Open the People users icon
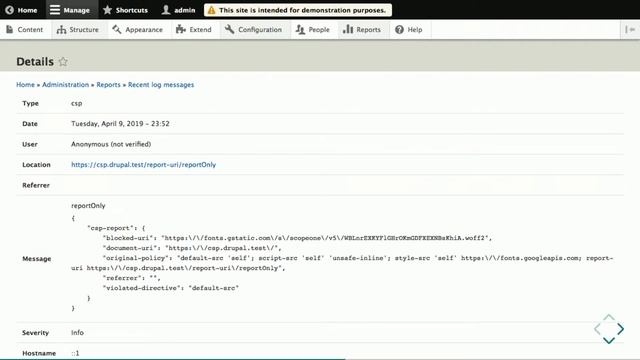 pos(300,29)
